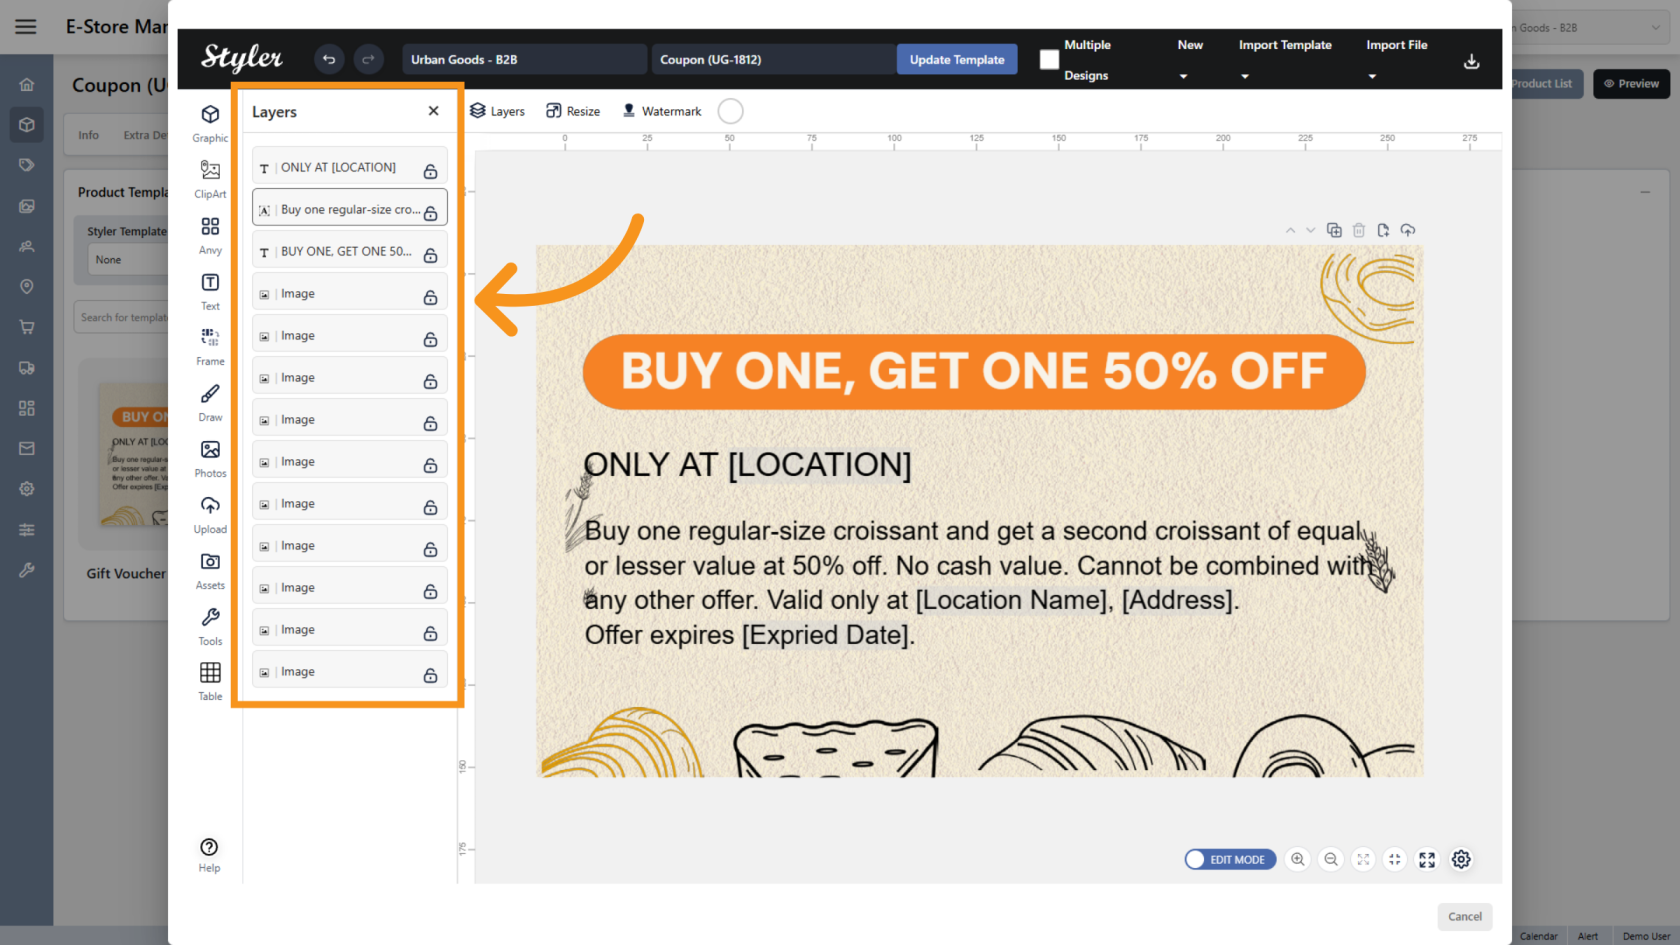The image size is (1680, 945).
Task: Click the white color circle beside Watermark
Action: (x=731, y=111)
